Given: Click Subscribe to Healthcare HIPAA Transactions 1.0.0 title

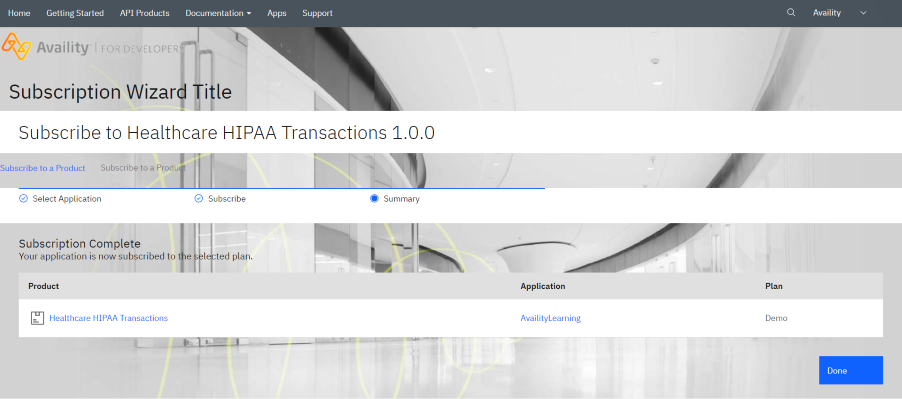Looking at the screenshot, I should 227,133.
